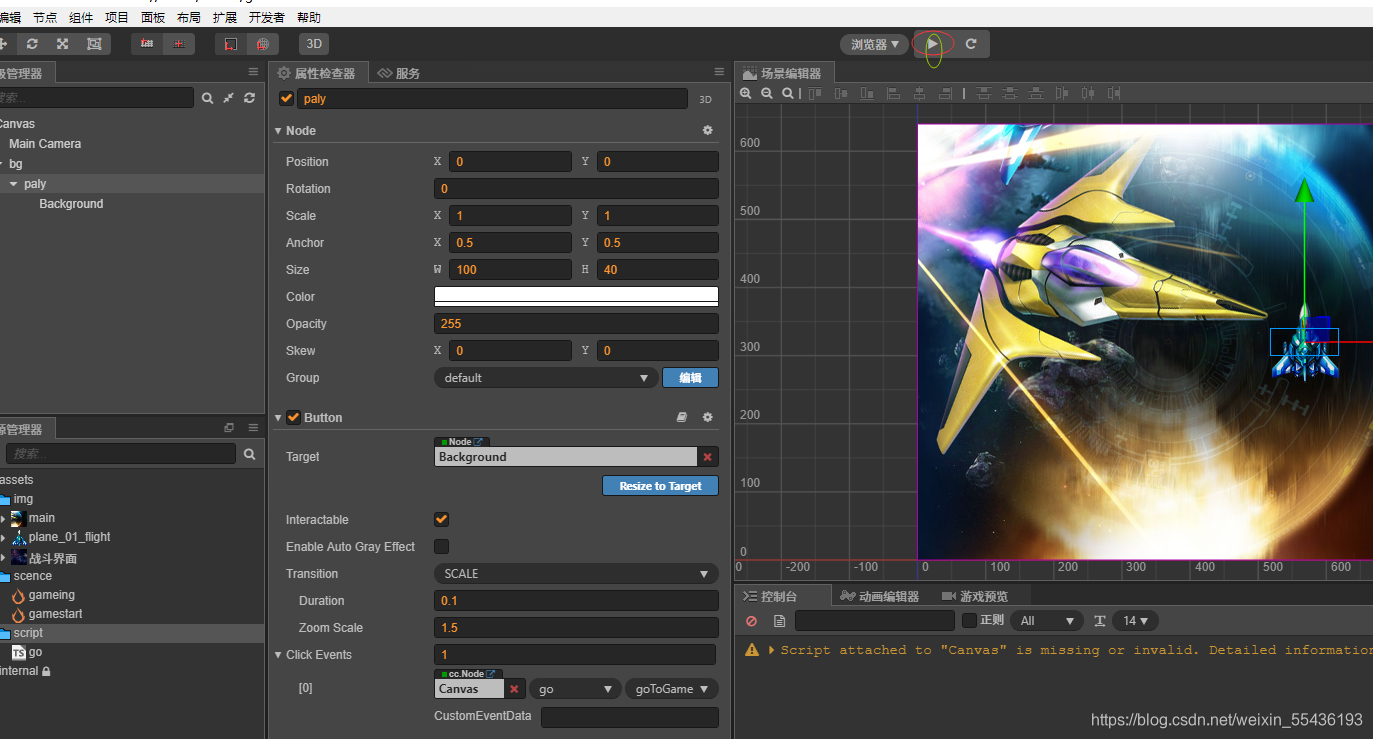The width and height of the screenshot is (1373, 739).
Task: Open the 浏览器 preview platform dropdown
Action: (x=874, y=44)
